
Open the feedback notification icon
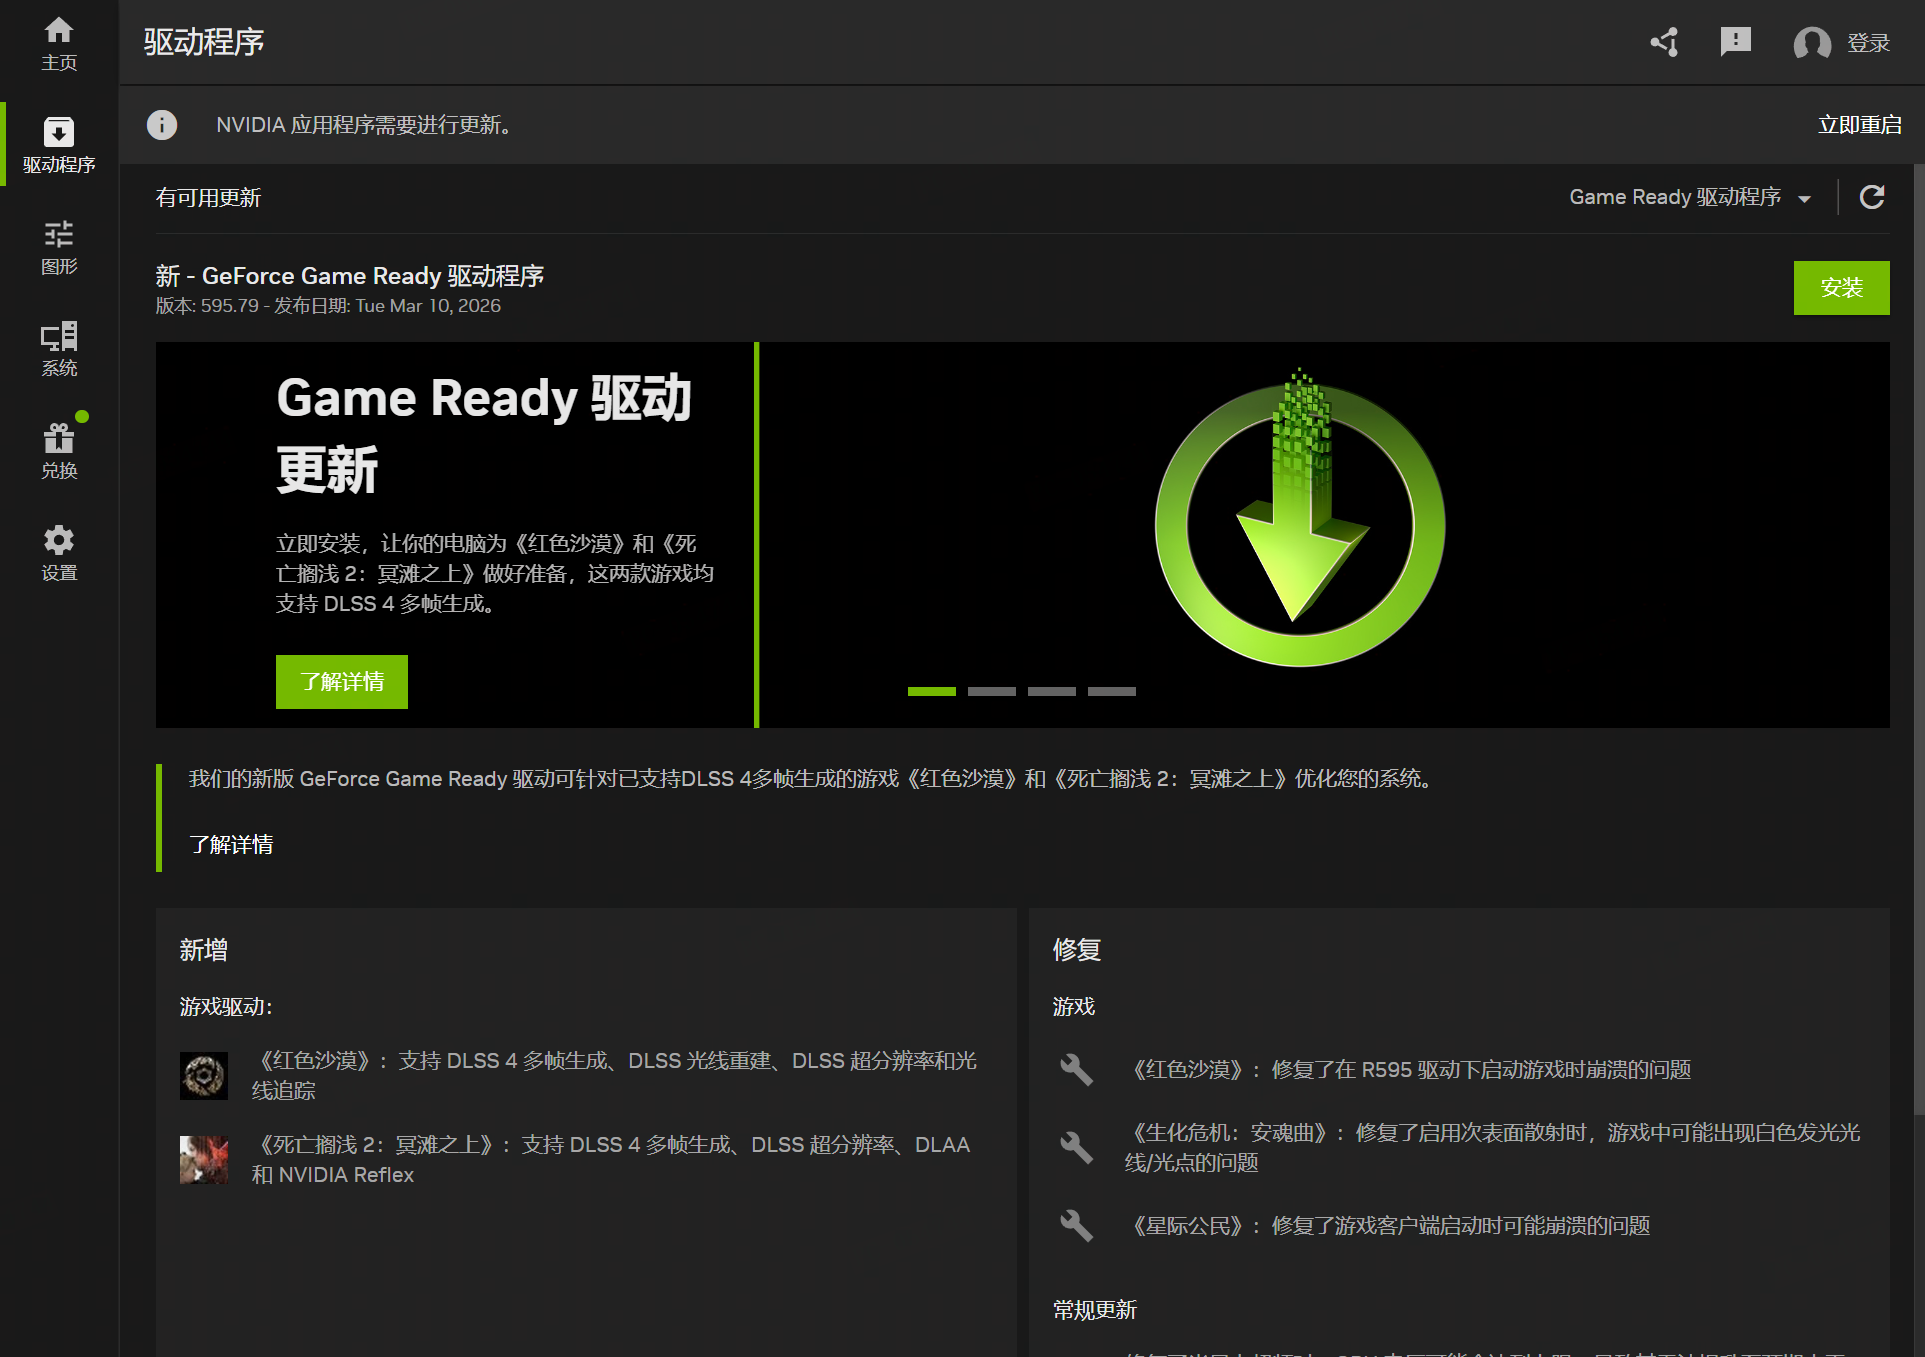tap(1735, 42)
